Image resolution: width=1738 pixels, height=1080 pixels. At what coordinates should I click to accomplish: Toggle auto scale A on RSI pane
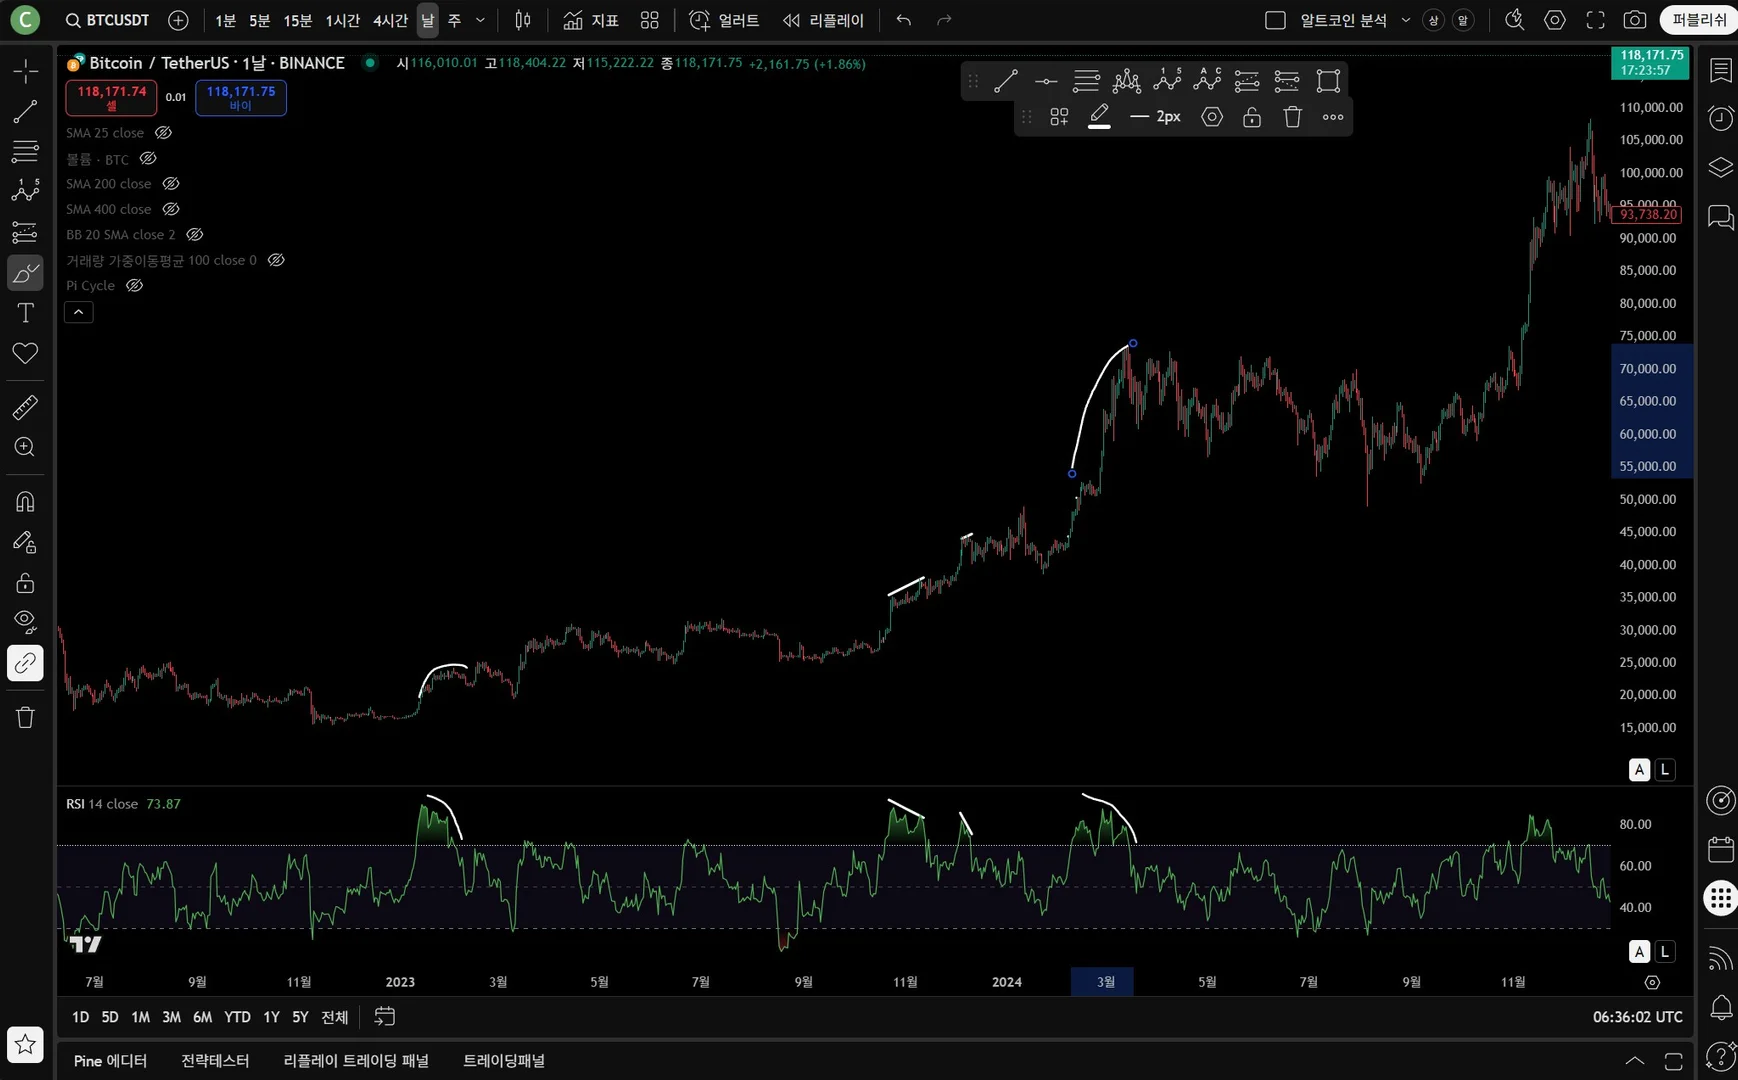1639,952
